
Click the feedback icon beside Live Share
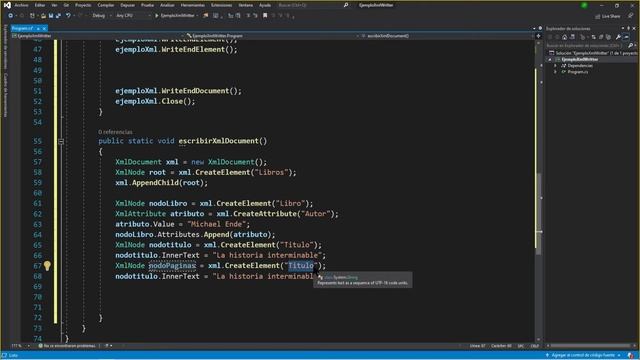631,16
